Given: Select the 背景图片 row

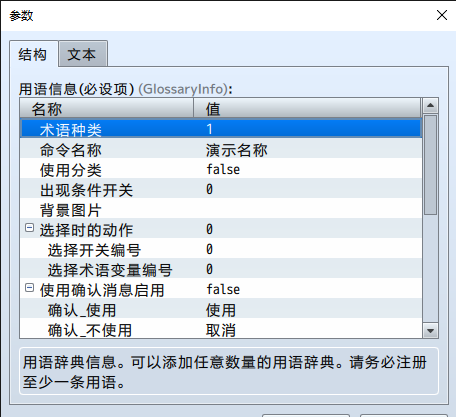Looking at the screenshot, I should (x=221, y=209).
